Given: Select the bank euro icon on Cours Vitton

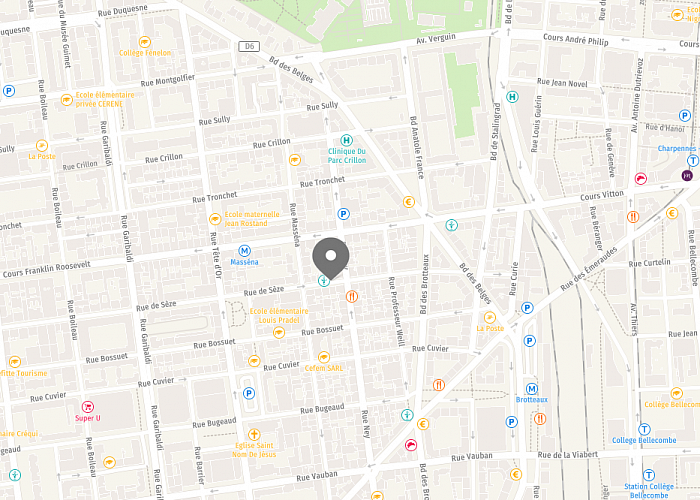Looking at the screenshot, I should click(672, 213).
